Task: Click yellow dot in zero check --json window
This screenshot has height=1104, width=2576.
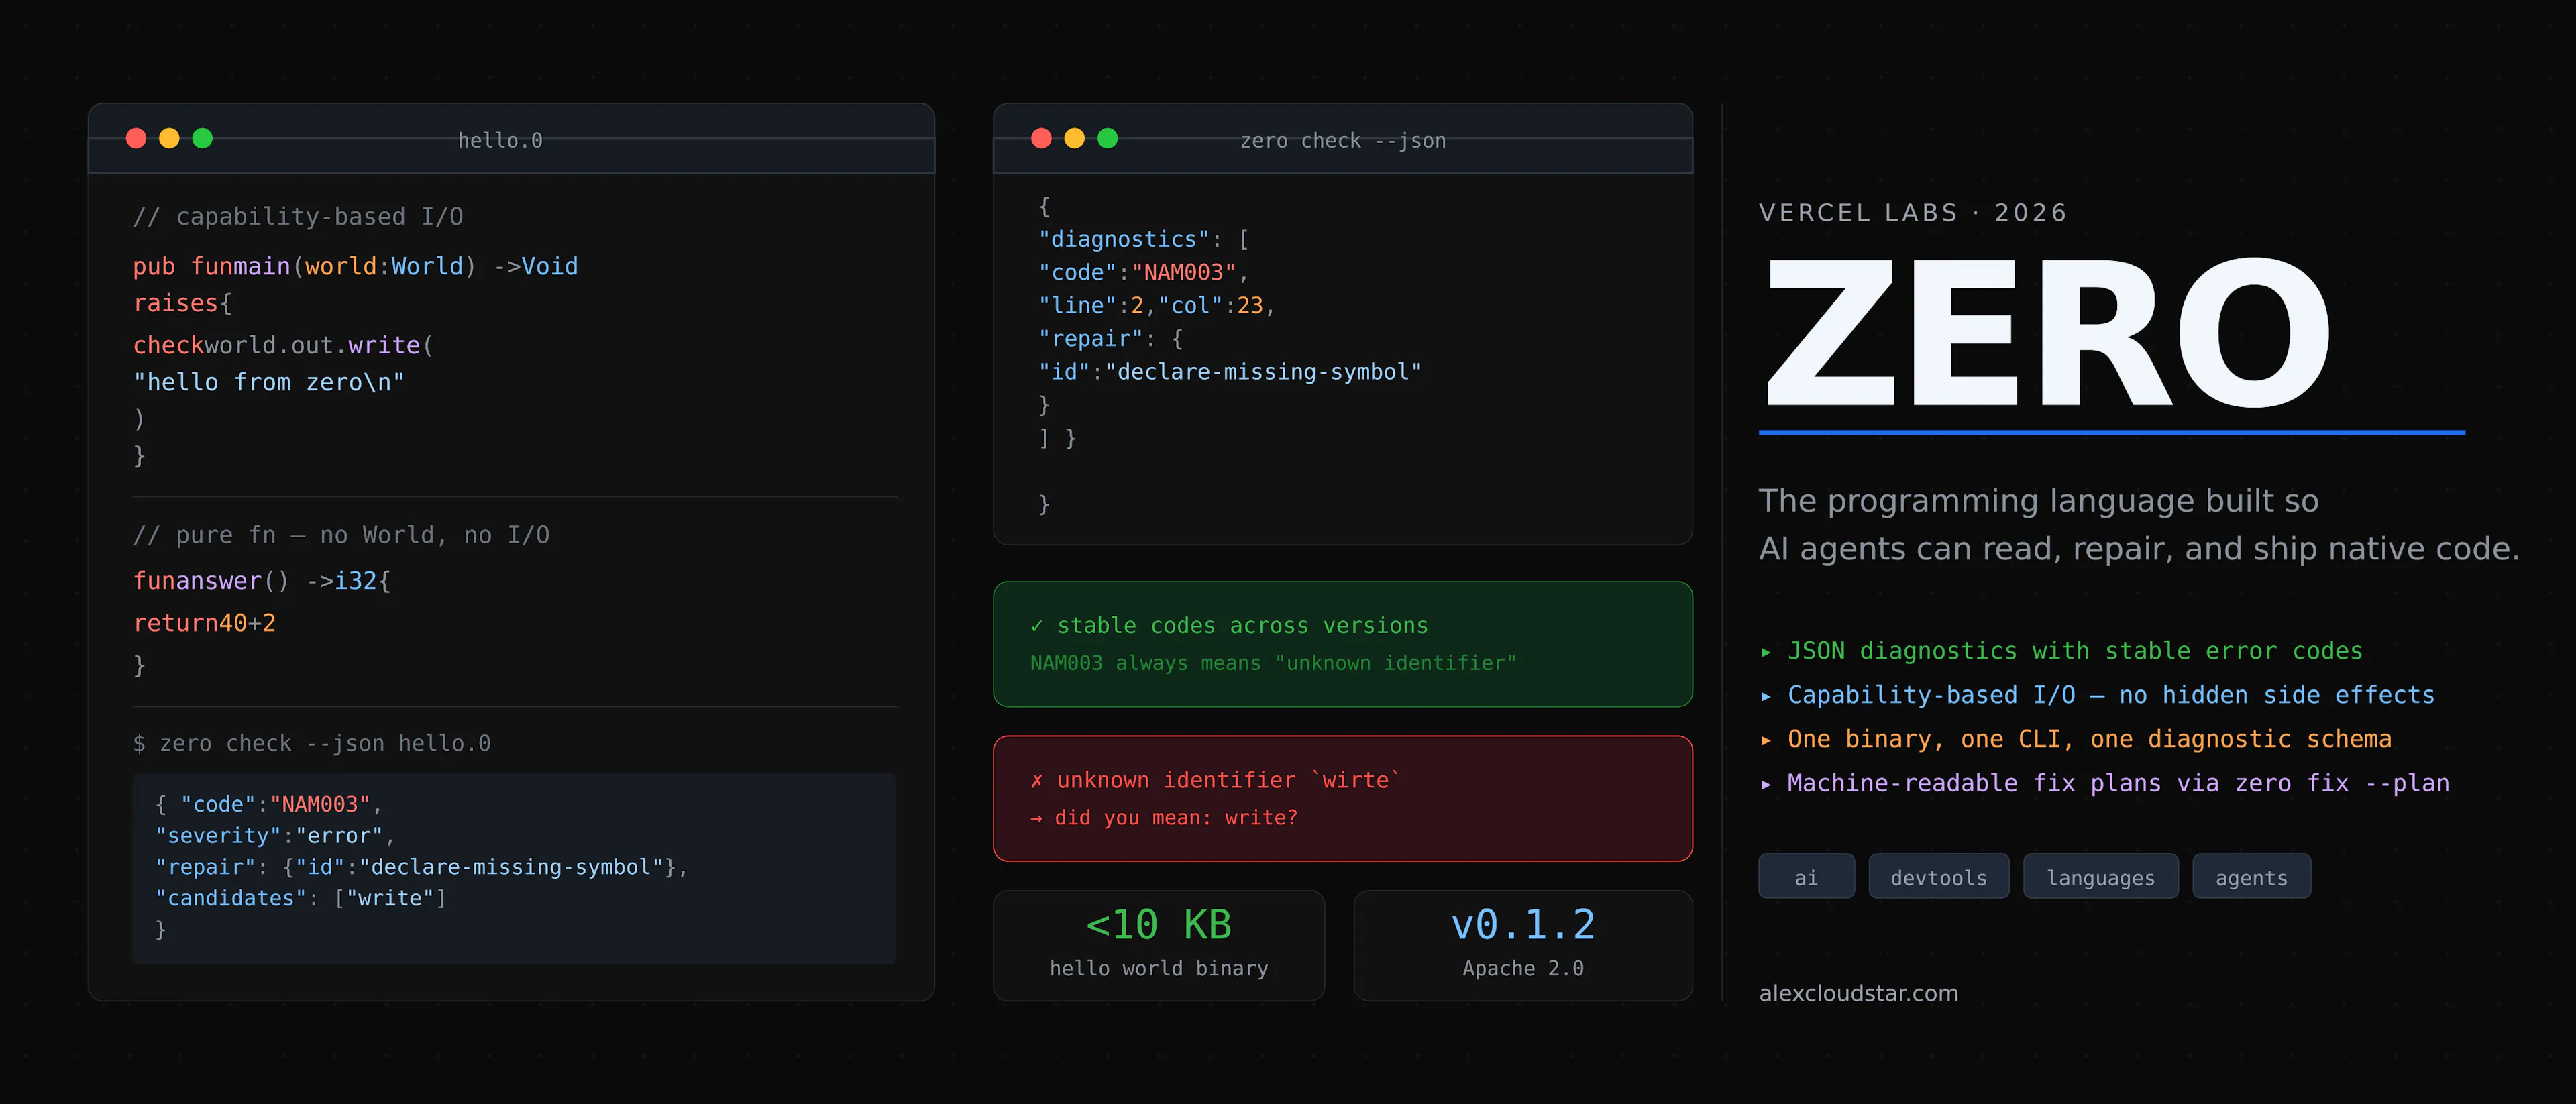Action: click(x=1074, y=138)
